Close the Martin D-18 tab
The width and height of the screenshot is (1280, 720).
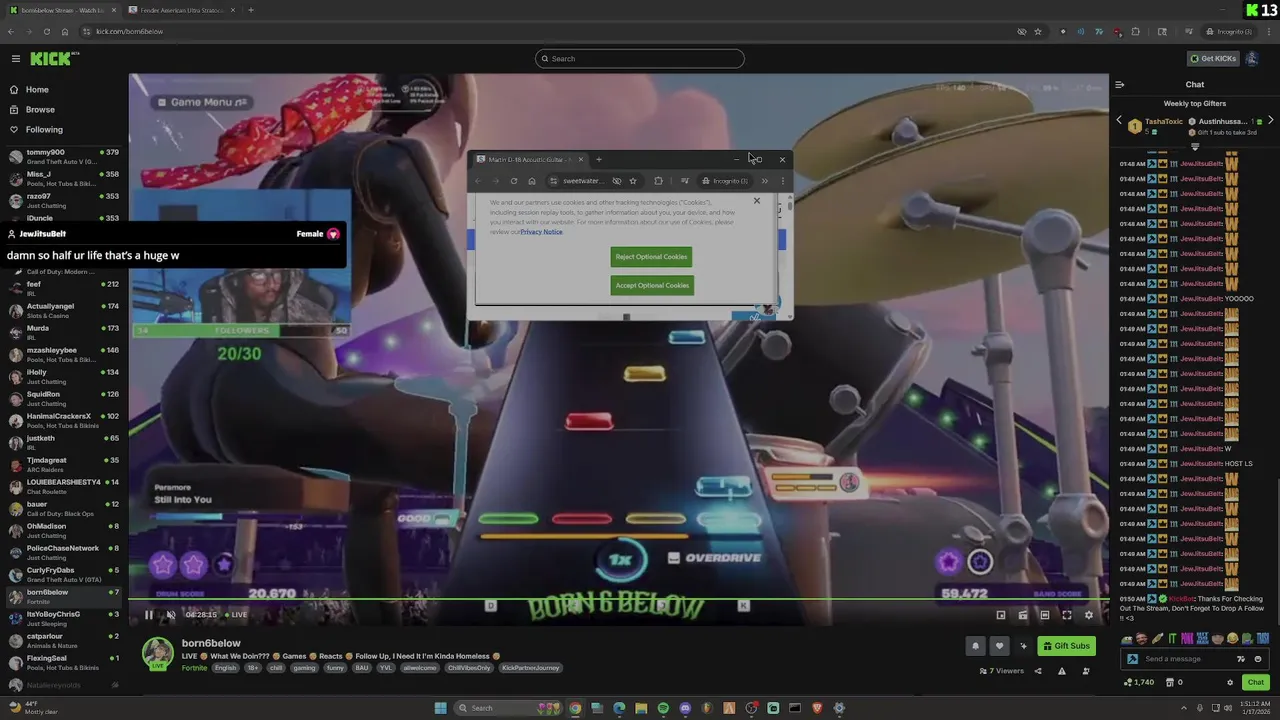click(580, 159)
